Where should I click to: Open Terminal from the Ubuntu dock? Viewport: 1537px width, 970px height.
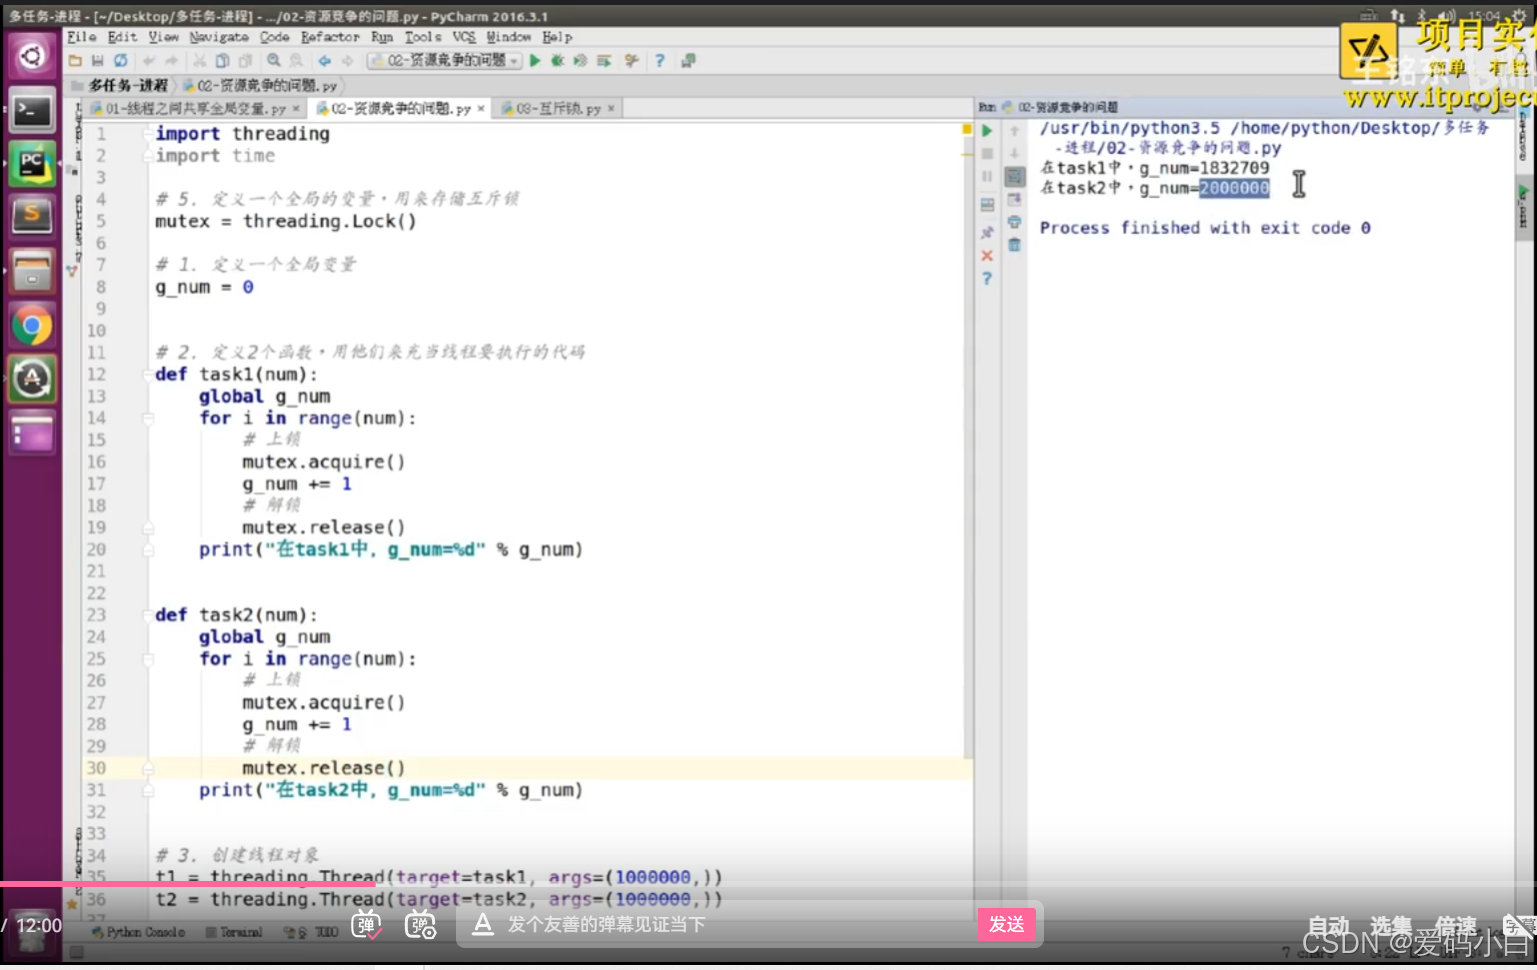coord(32,110)
